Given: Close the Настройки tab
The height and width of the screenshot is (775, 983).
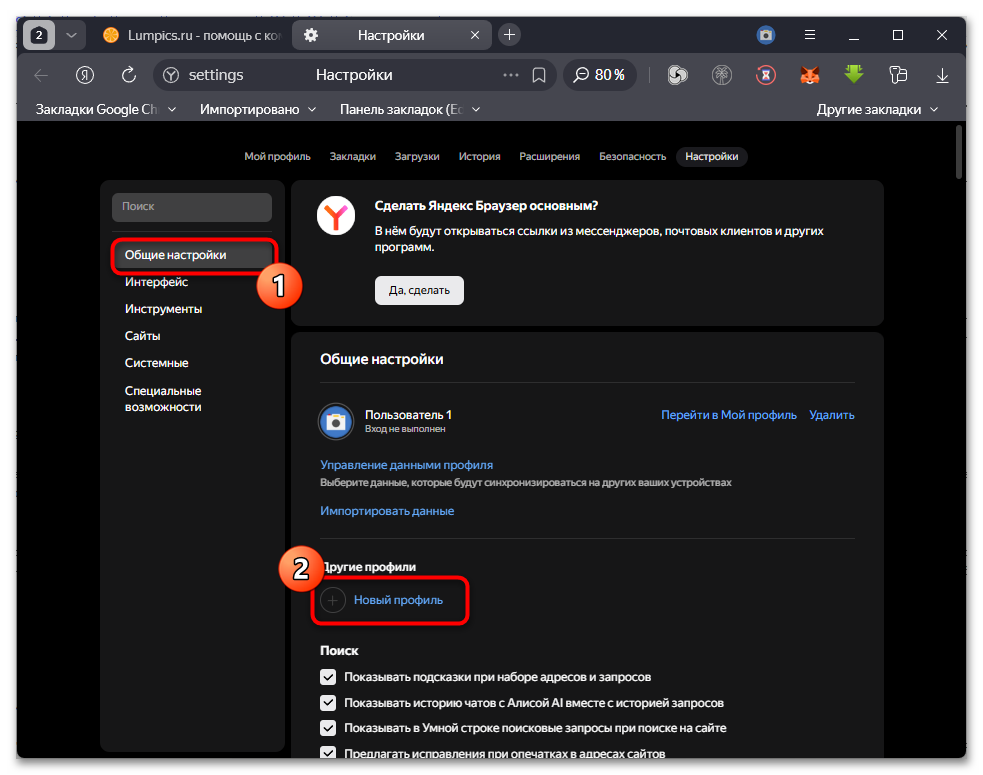Looking at the screenshot, I should pos(475,35).
